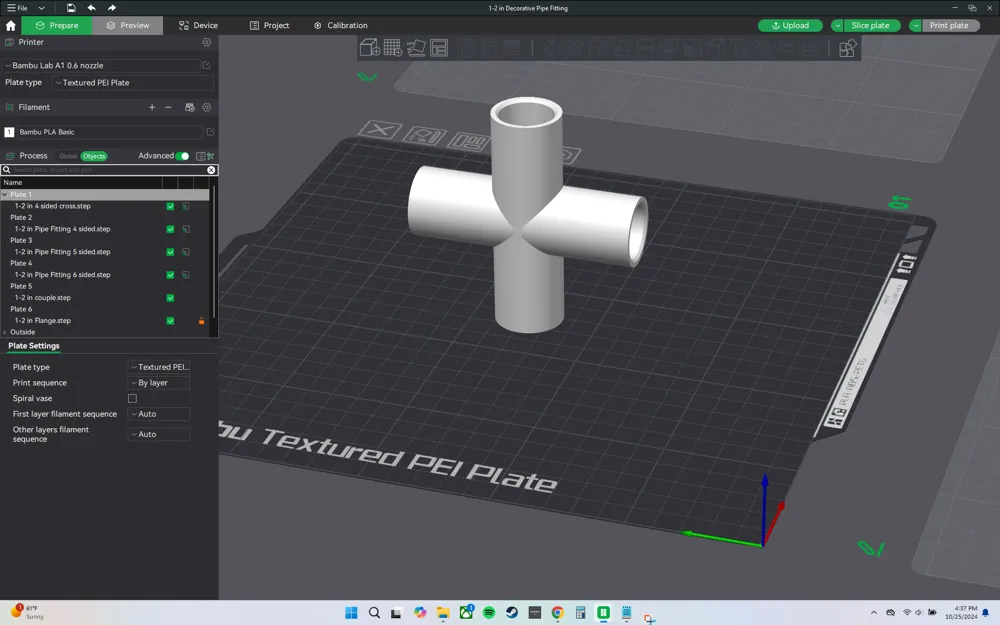The image size is (1000, 625).
Task: Click the Arrange all objects icon
Action: [439, 48]
